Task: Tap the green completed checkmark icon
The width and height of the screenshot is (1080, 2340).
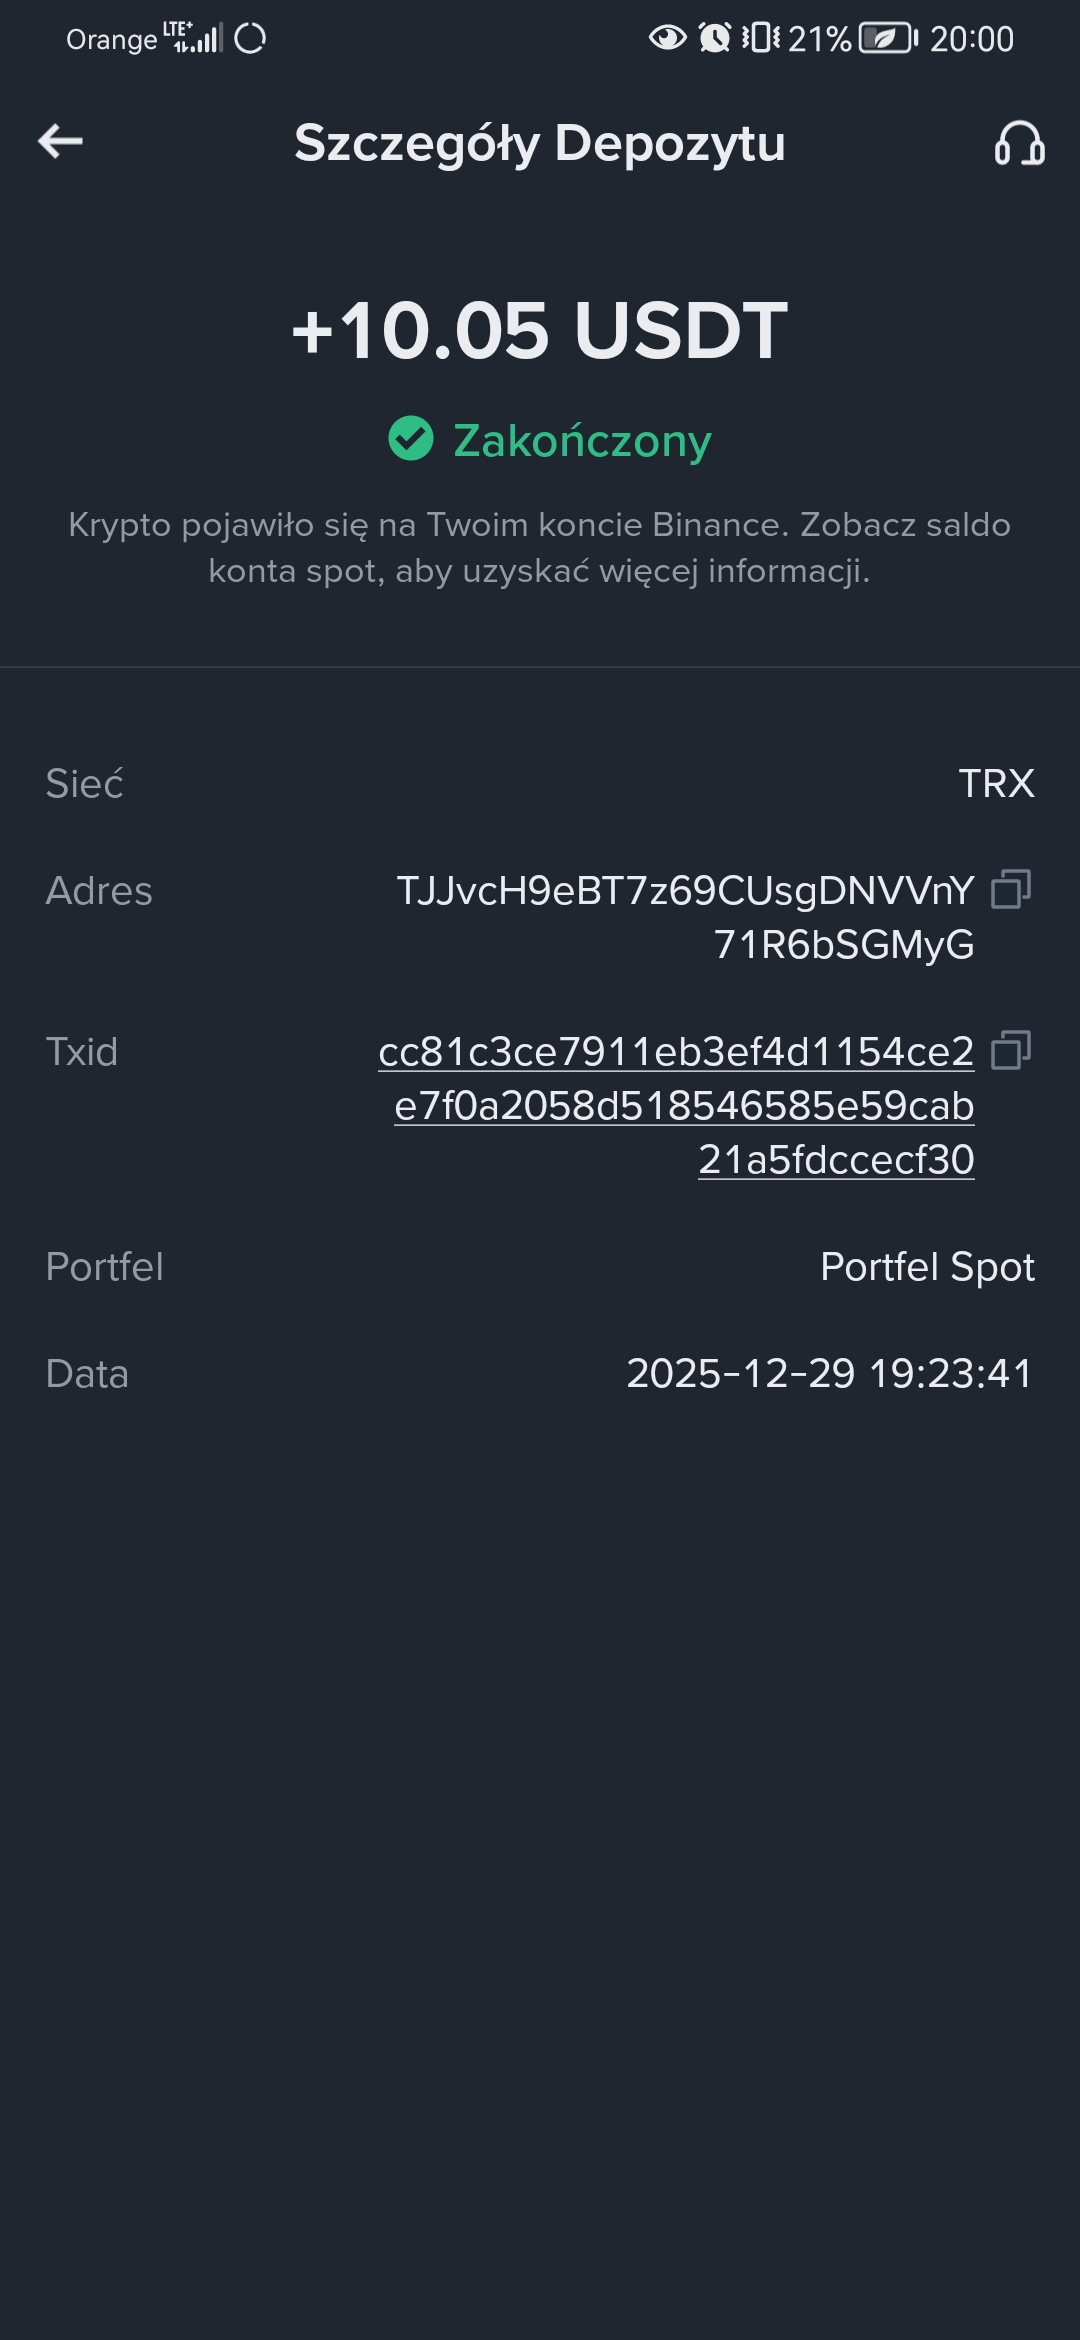Action: (x=410, y=439)
